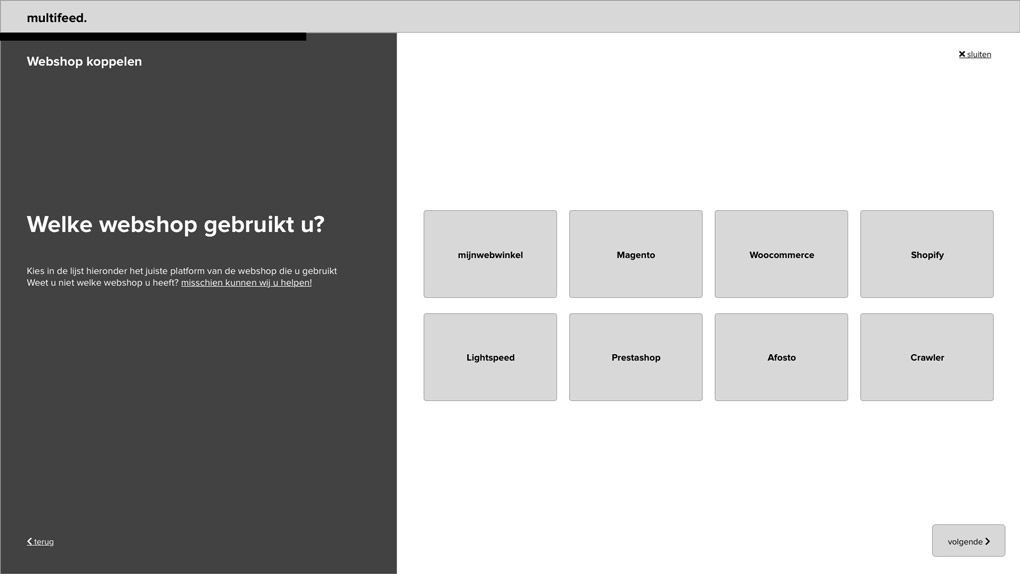Open the 'misschien kunnen wij u helpen' link

tap(247, 283)
